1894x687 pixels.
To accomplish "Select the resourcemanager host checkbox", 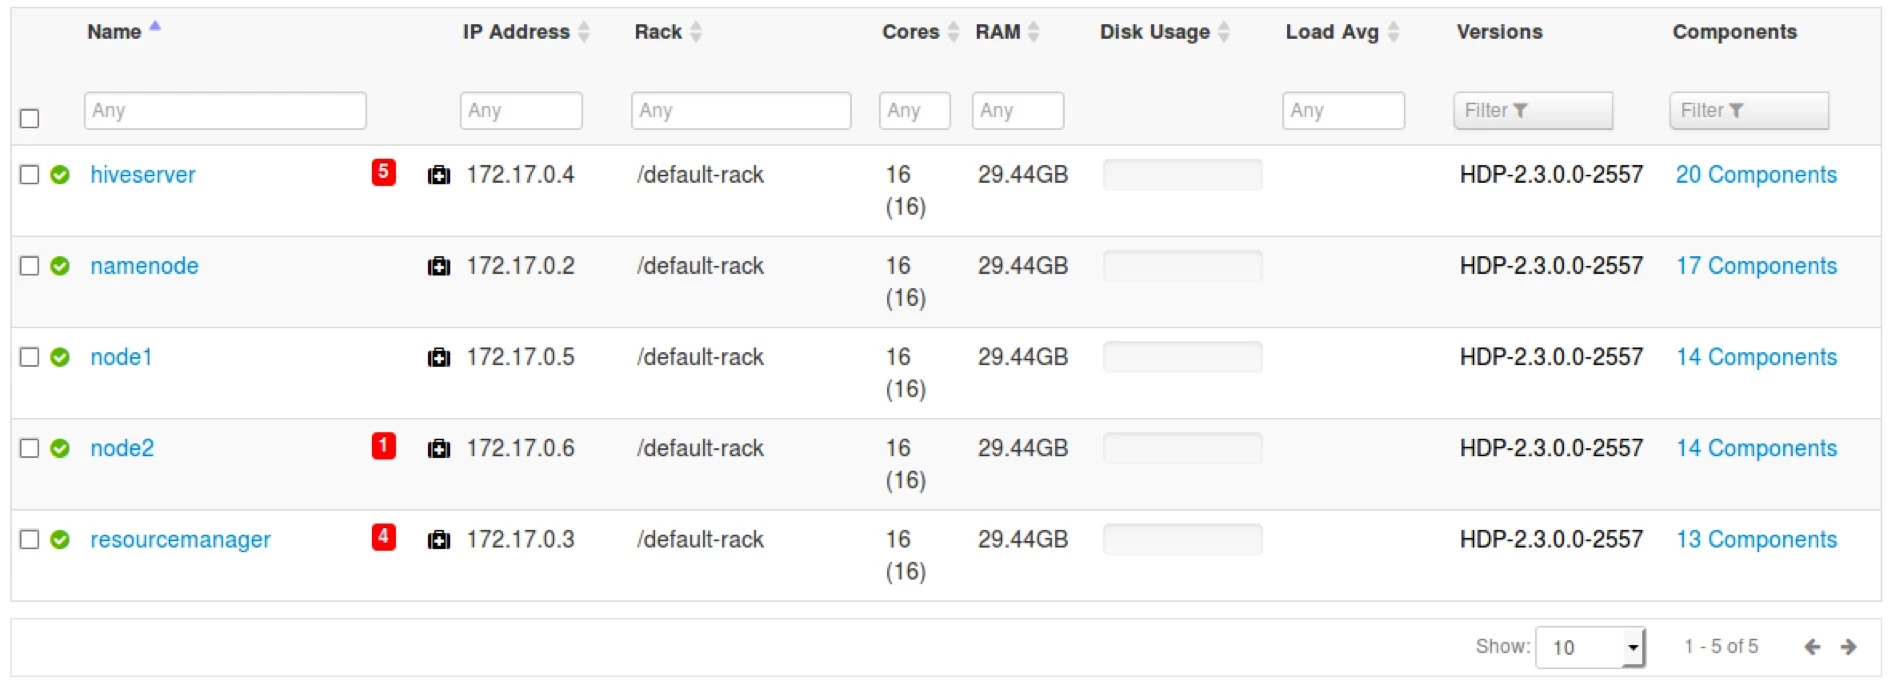I will pyautogui.click(x=30, y=539).
